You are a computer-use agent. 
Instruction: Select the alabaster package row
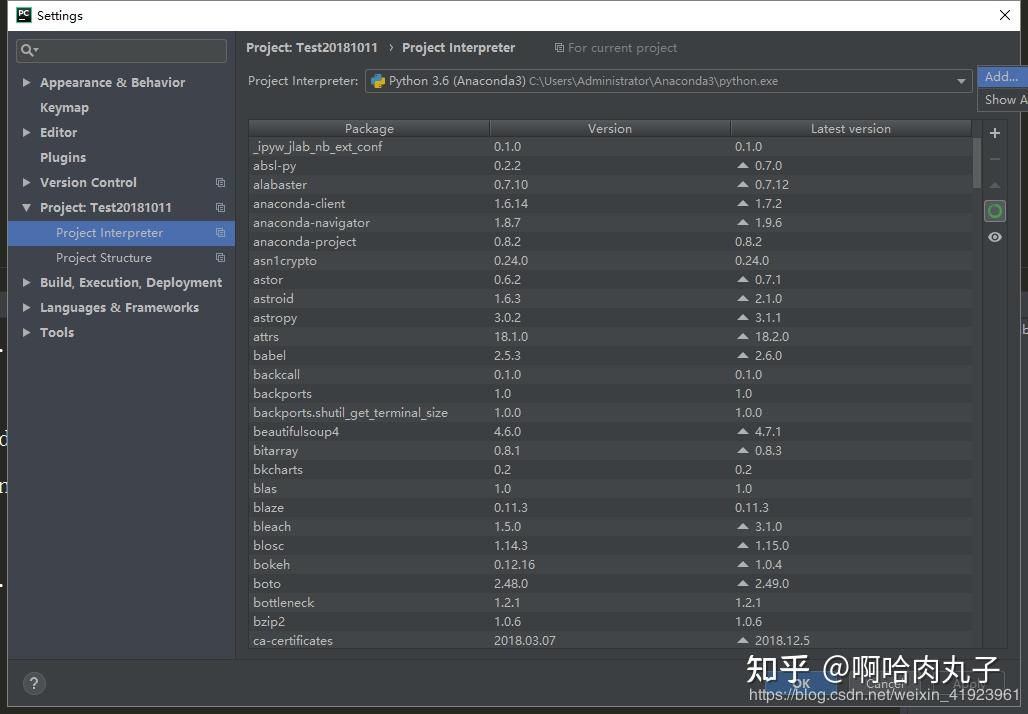[610, 185]
